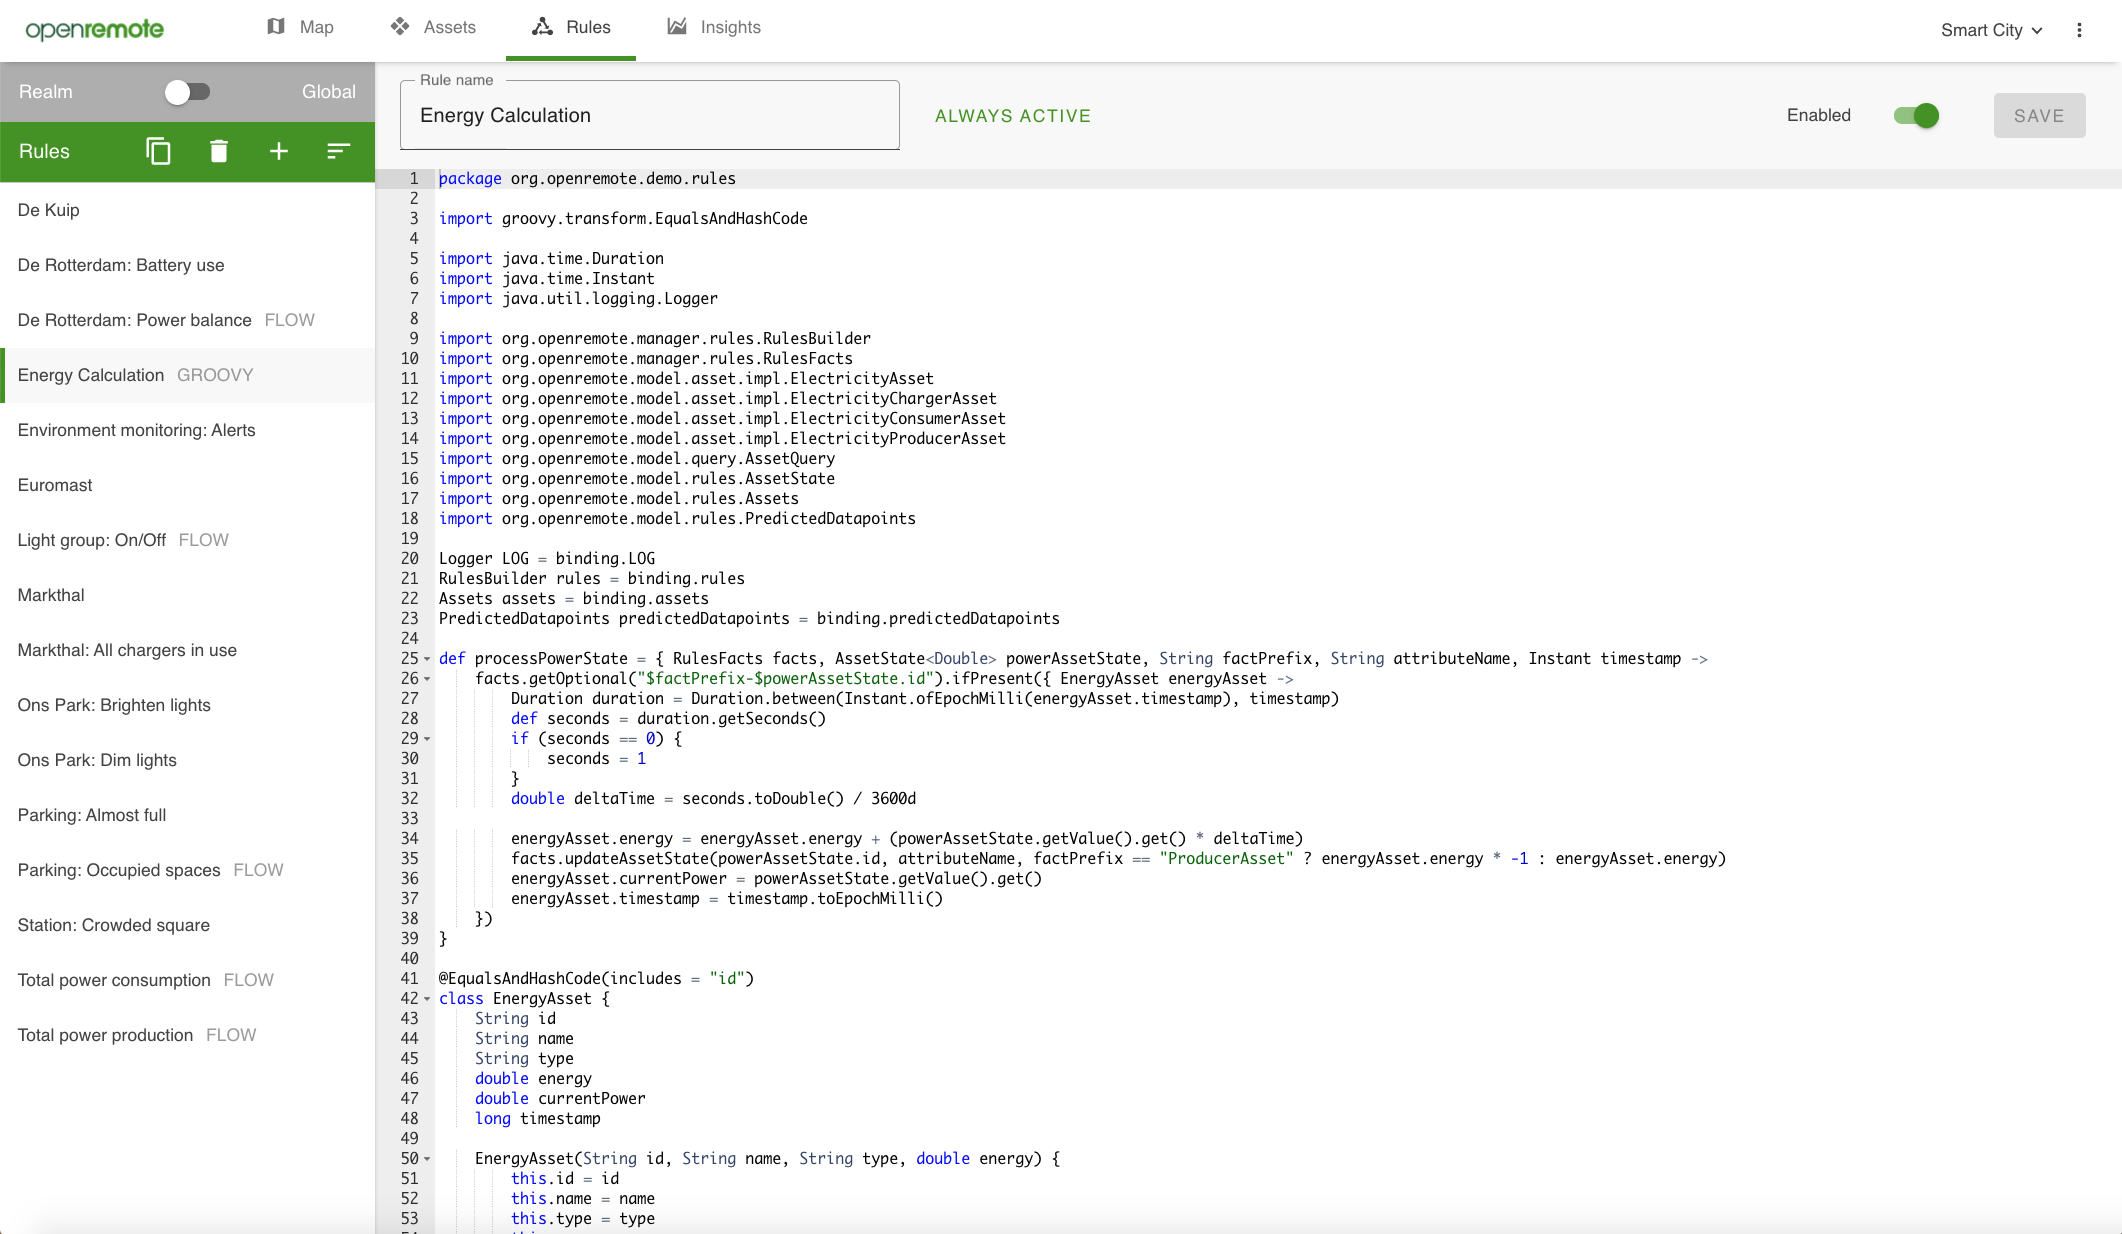
Task: Click the Assets icon in navigation
Action: (x=400, y=27)
